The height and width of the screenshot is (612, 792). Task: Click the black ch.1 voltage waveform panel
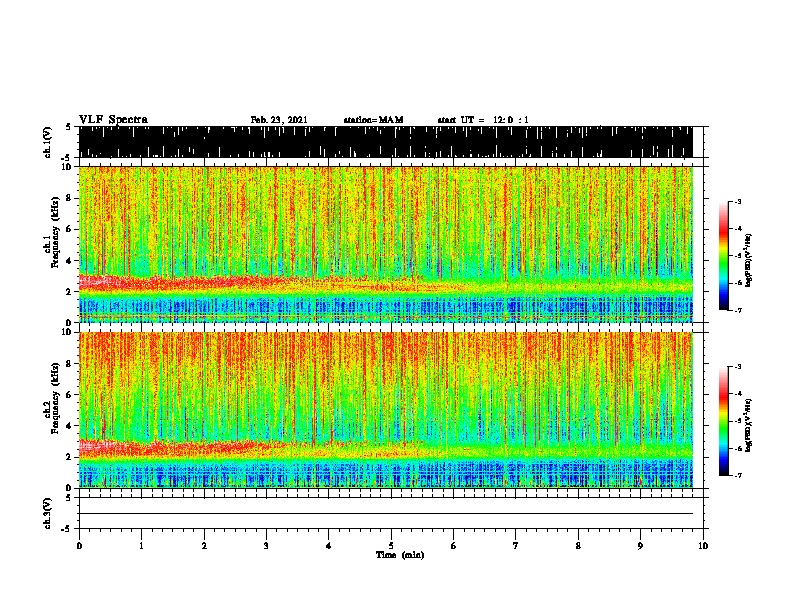[385, 142]
